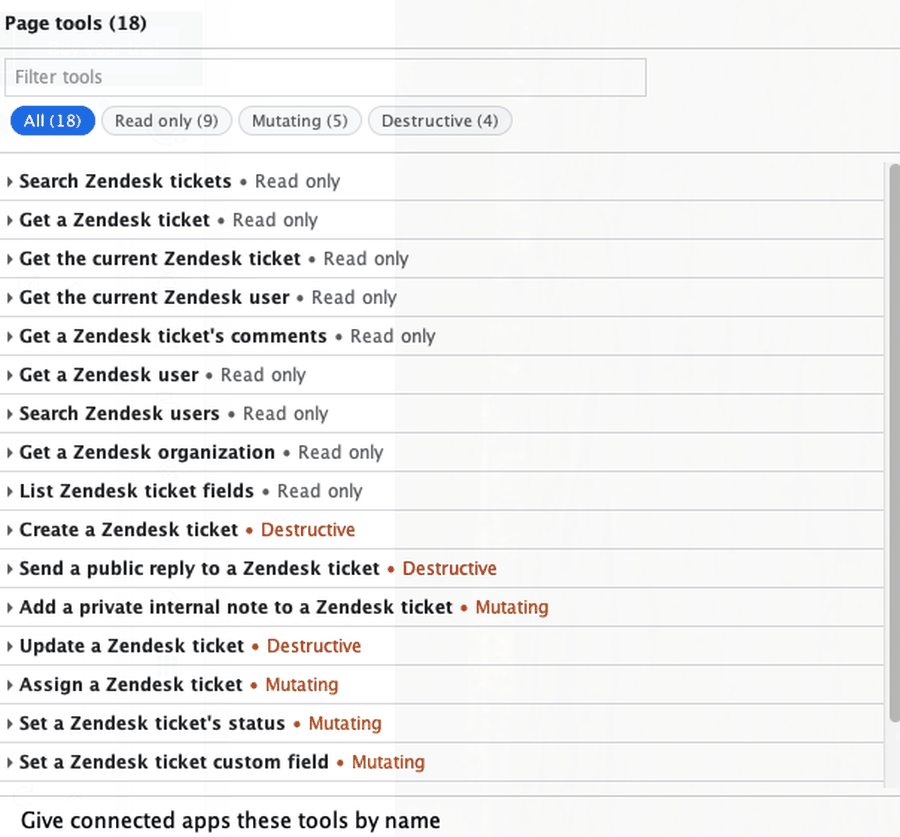Expand Create a Zendesk ticket triangle
This screenshot has width=900, height=837.
click(9, 530)
